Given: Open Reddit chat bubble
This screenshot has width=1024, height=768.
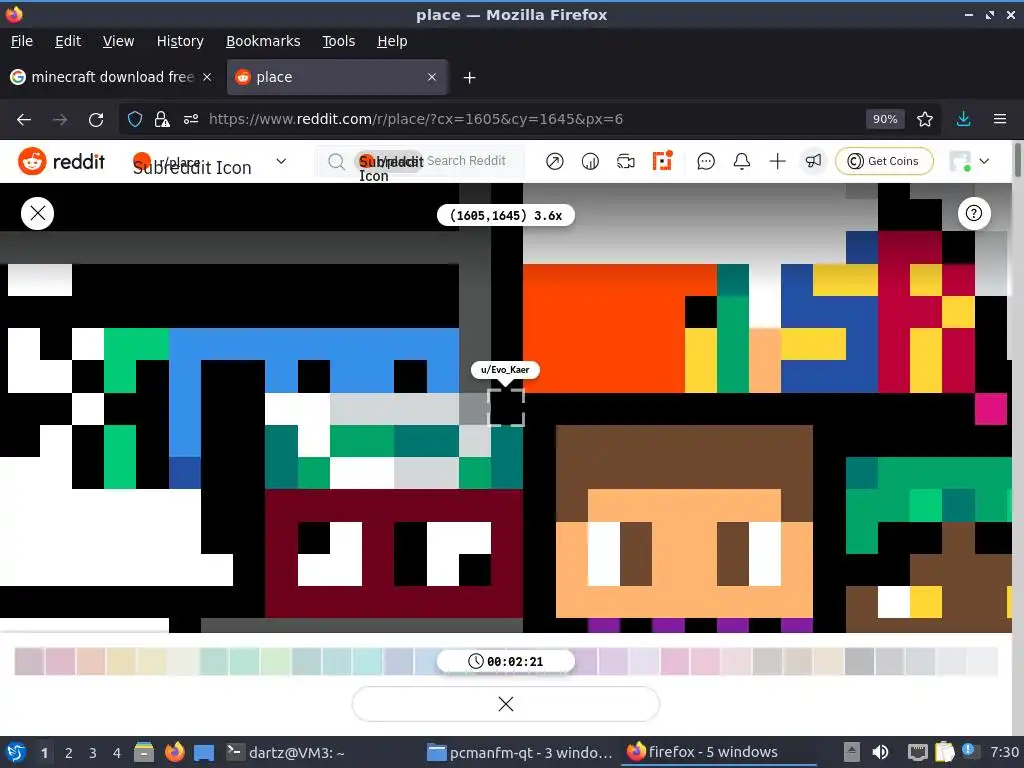Looking at the screenshot, I should pos(706,161).
